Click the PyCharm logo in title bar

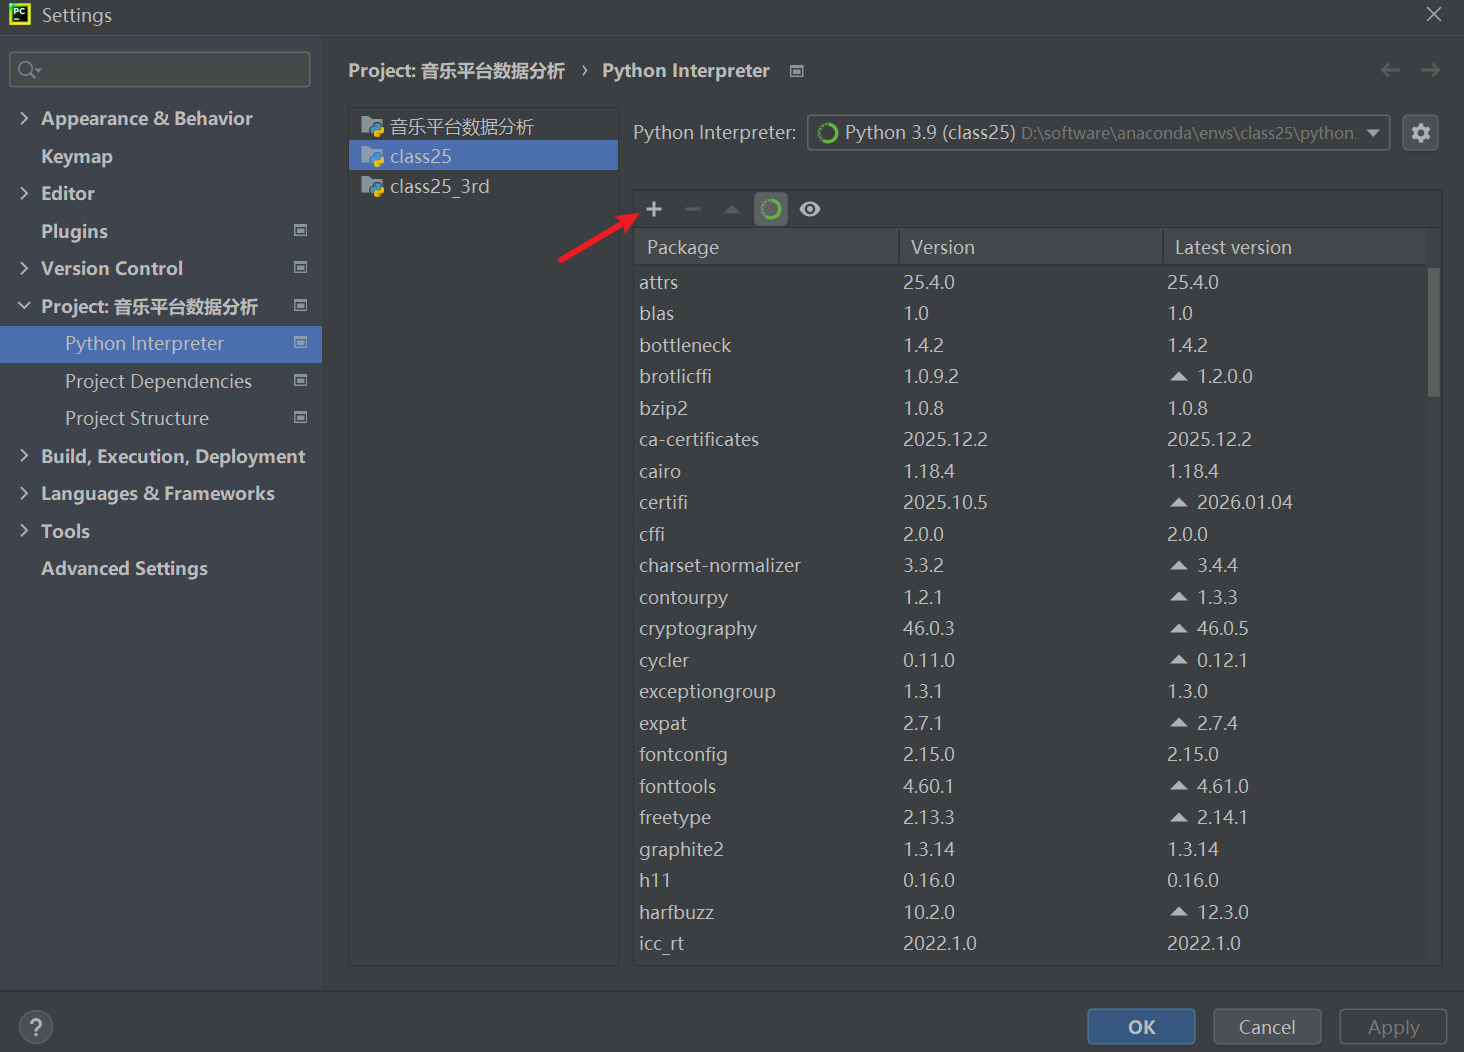pyautogui.click(x=20, y=14)
